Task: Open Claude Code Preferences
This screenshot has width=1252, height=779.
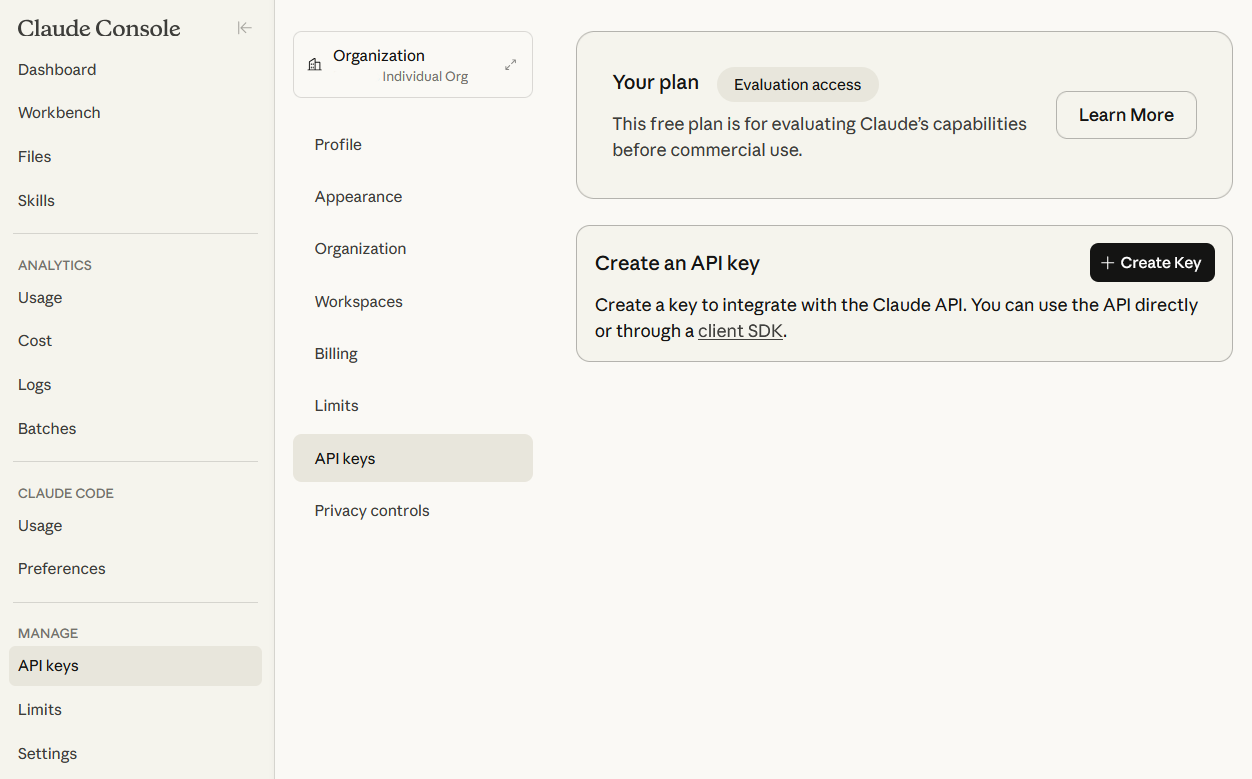Action: point(61,569)
